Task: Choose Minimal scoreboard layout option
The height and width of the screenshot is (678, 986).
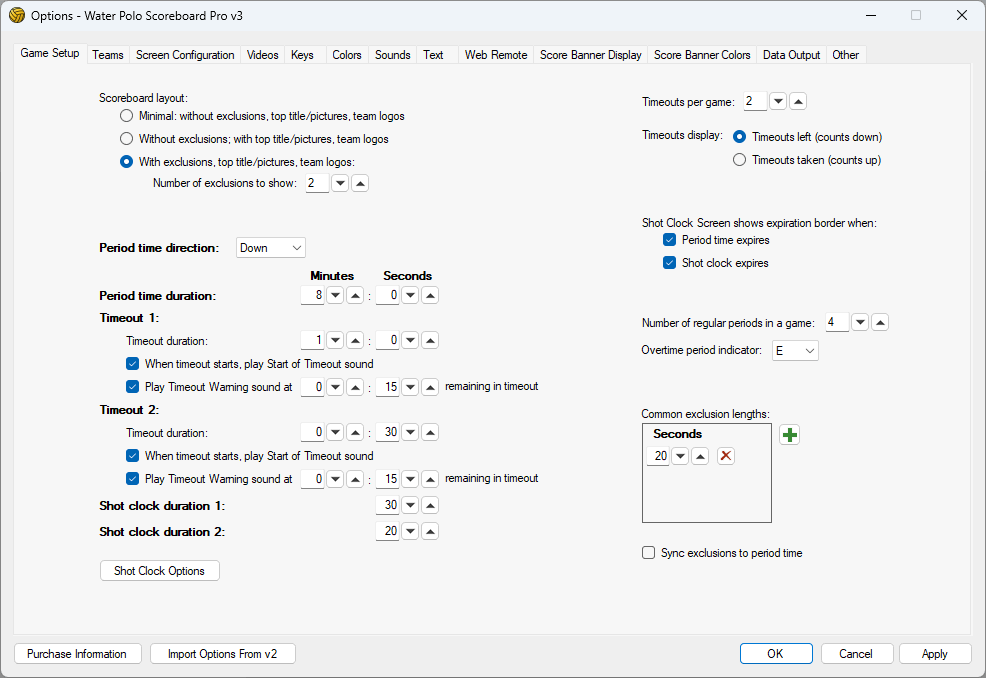Action: click(127, 116)
